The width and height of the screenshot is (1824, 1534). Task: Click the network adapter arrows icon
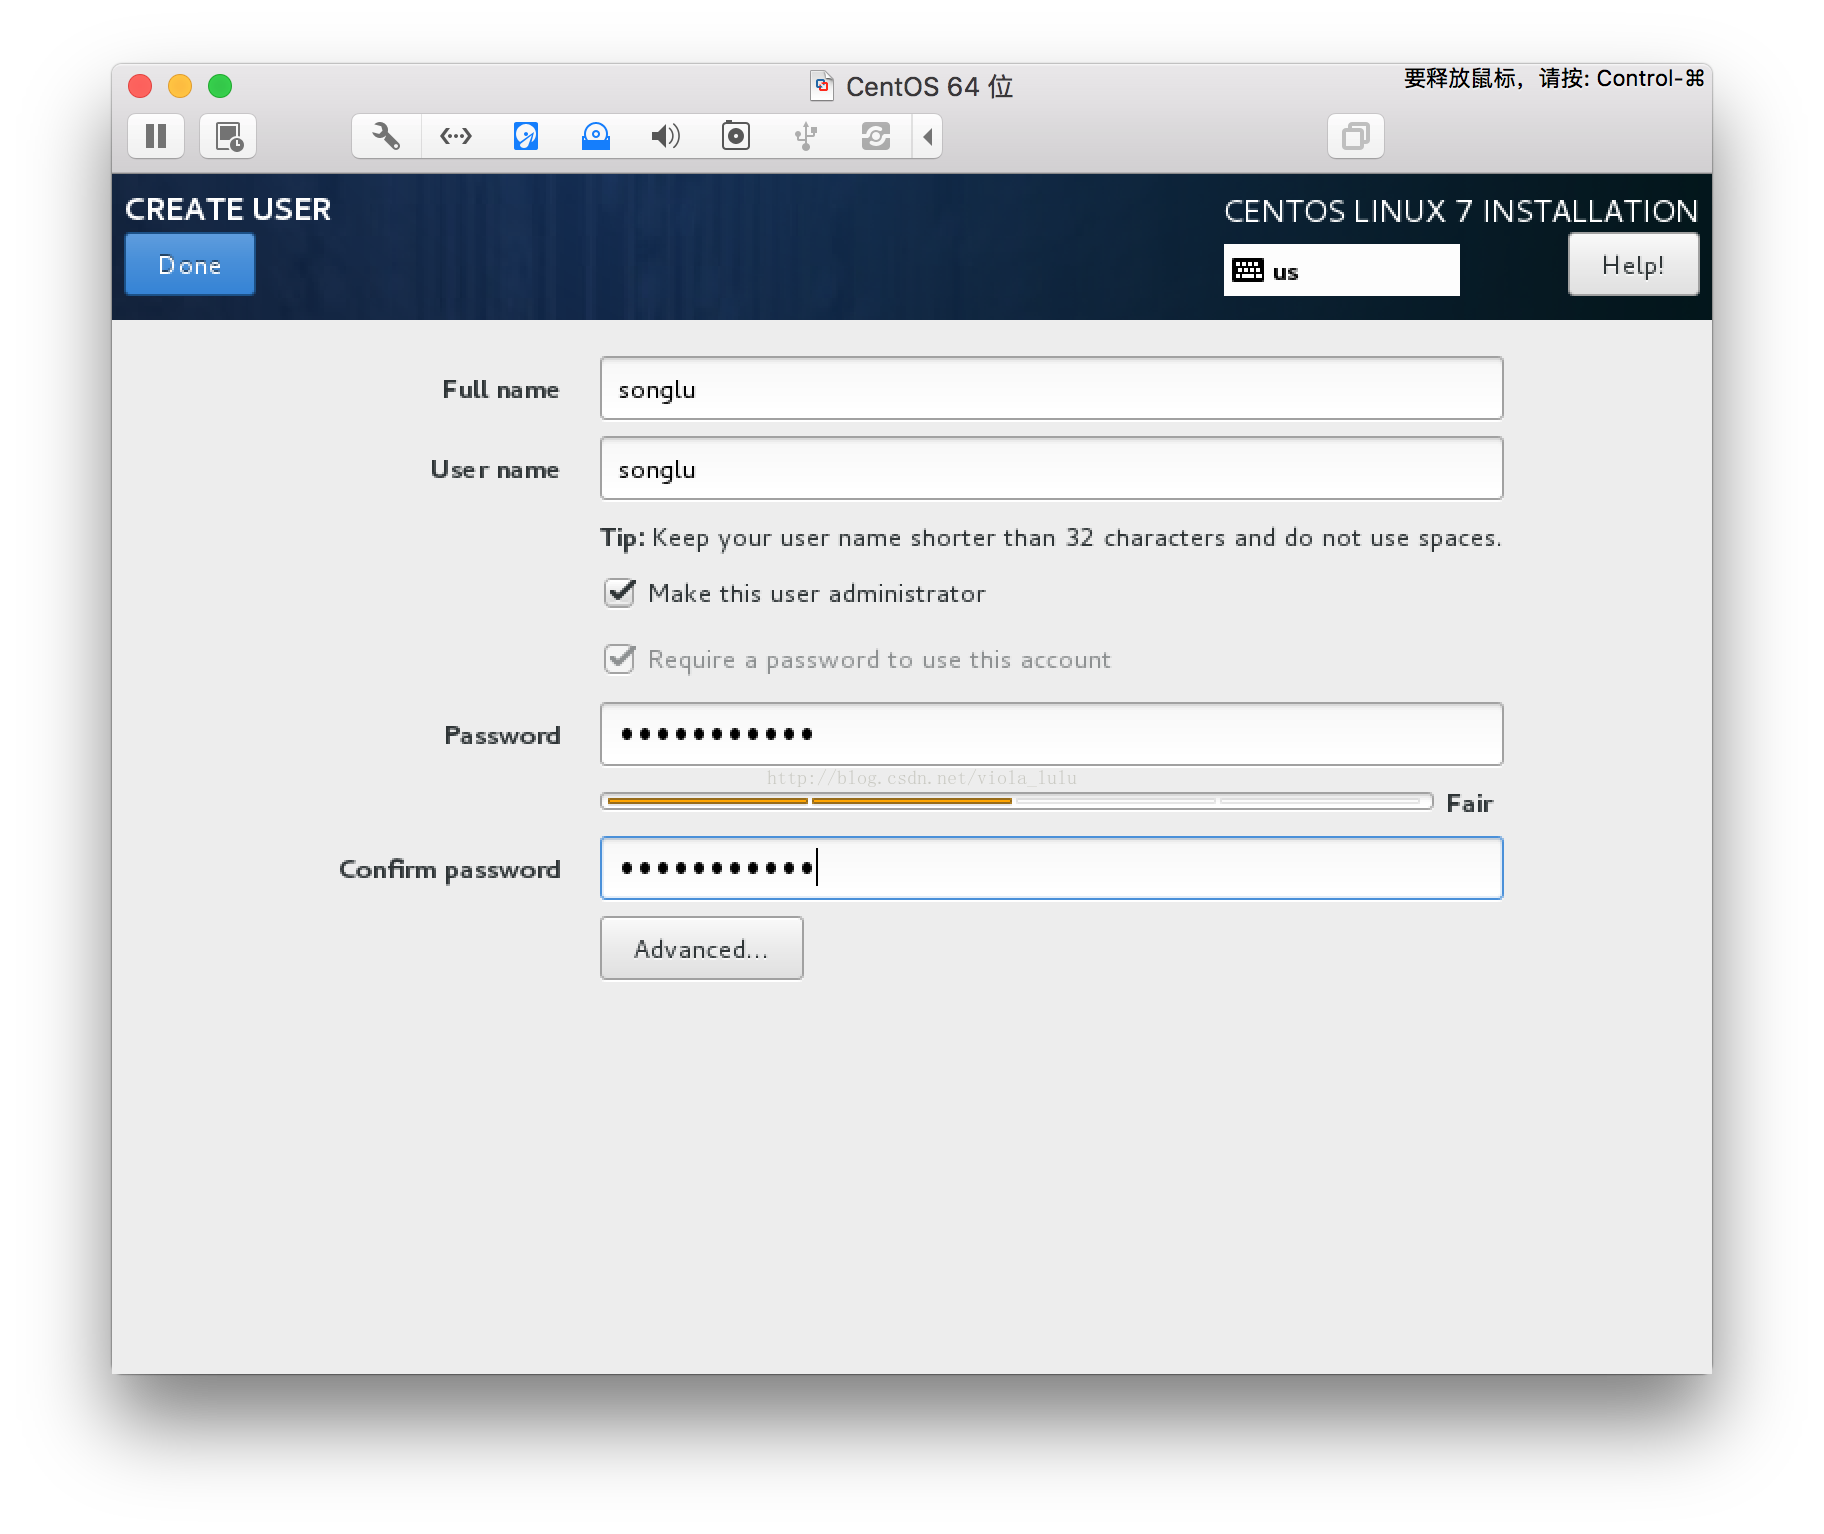(456, 136)
